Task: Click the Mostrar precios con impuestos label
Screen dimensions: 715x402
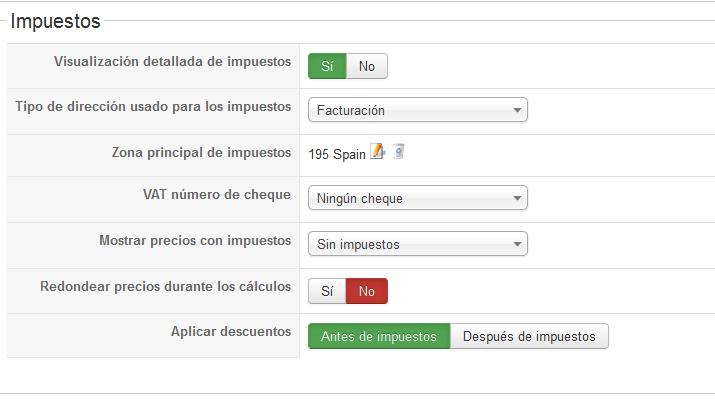Action: pos(195,240)
